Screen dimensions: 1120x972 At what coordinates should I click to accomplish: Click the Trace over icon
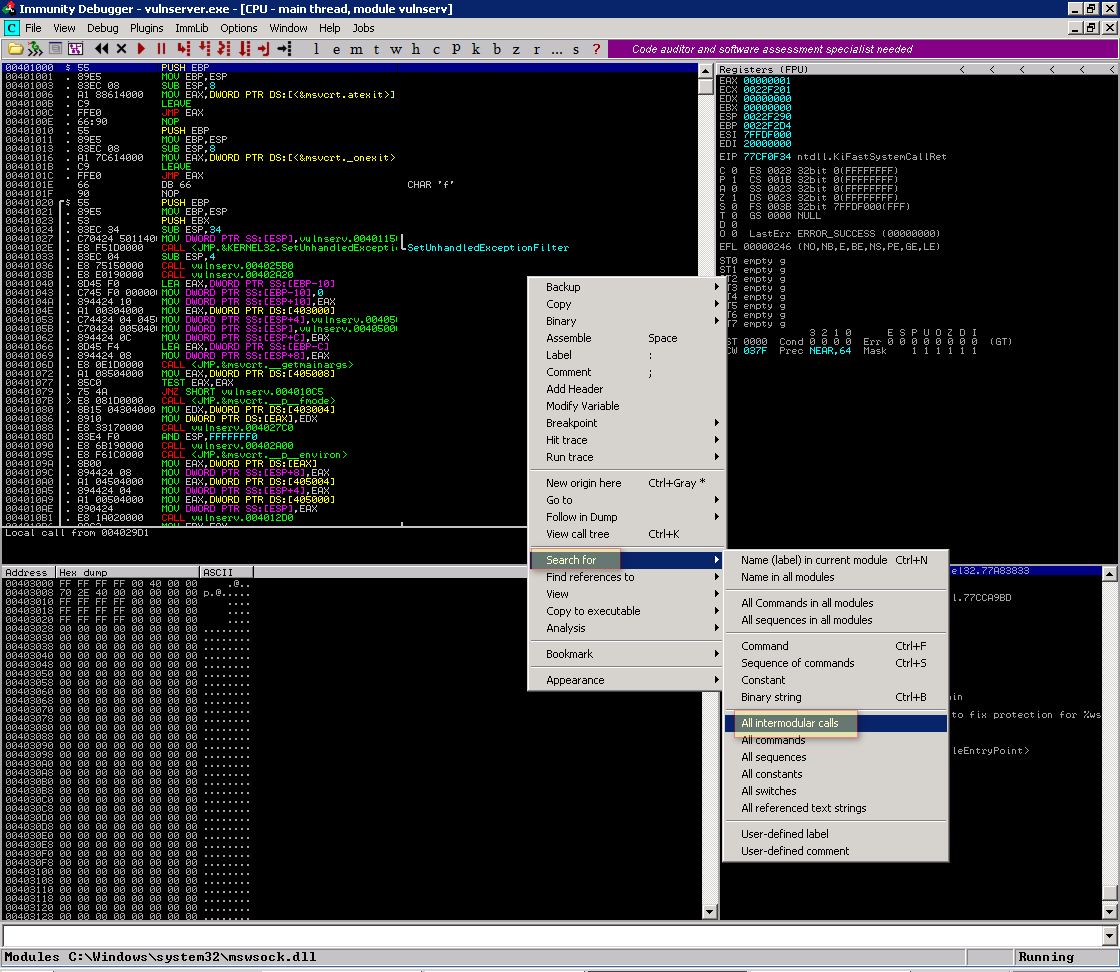coord(244,49)
